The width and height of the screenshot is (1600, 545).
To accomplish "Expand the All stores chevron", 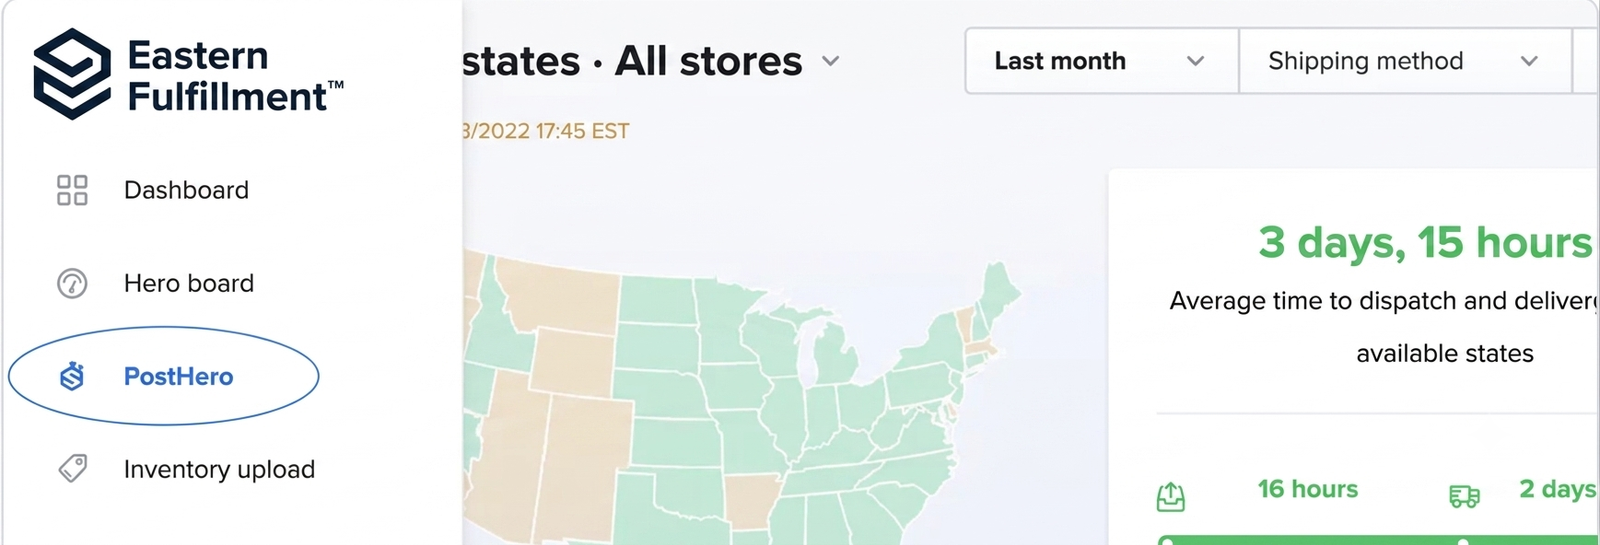I will [x=830, y=61].
